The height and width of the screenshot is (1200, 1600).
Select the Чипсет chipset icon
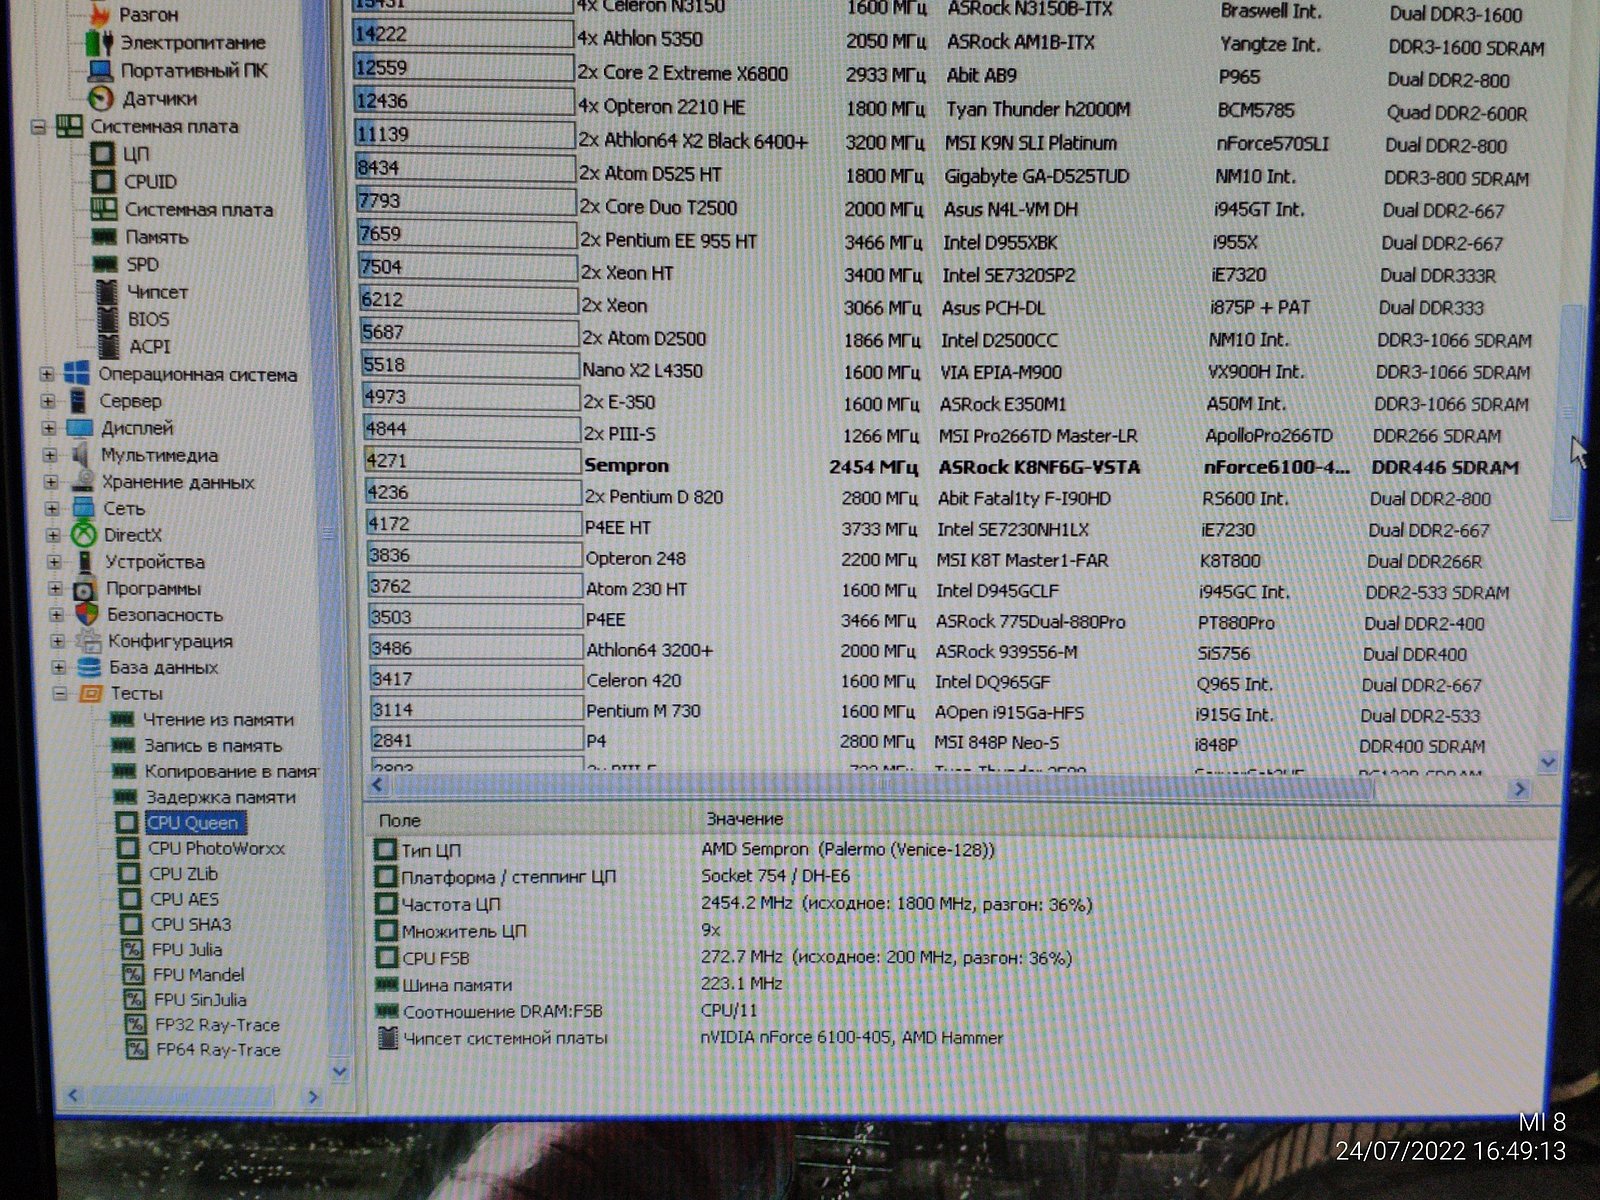(107, 292)
